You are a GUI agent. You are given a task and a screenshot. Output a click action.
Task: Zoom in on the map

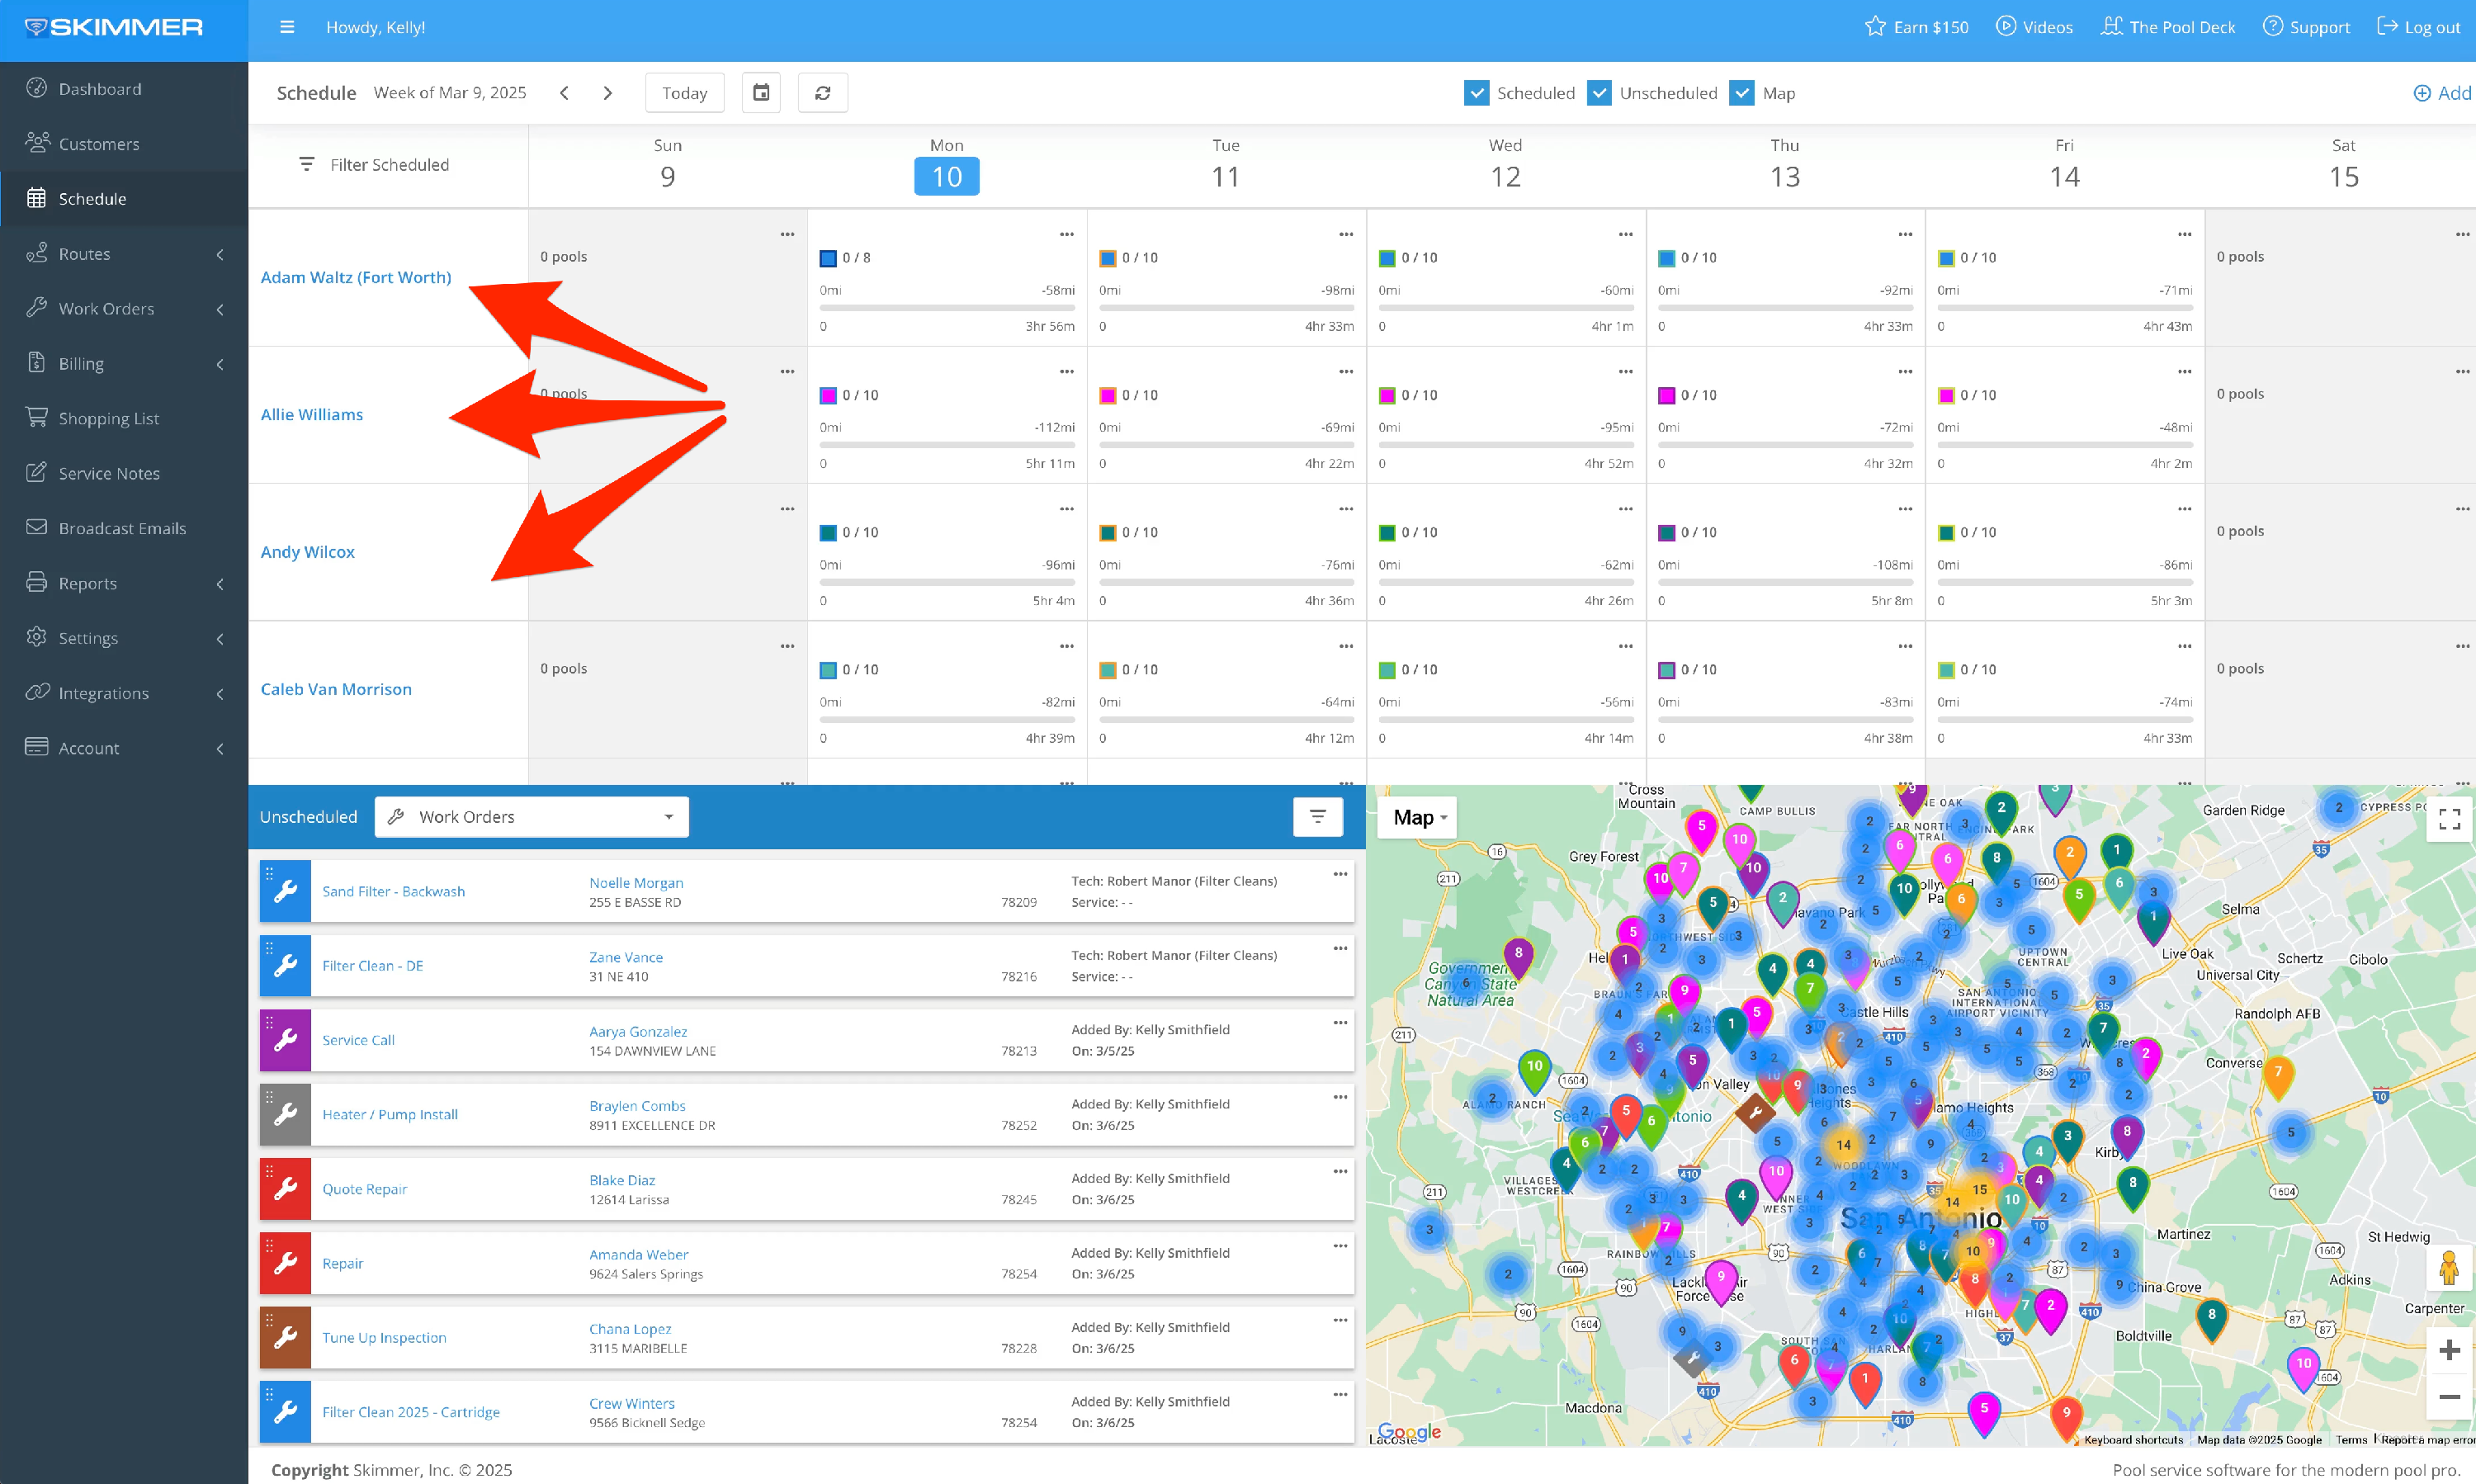click(2449, 1350)
